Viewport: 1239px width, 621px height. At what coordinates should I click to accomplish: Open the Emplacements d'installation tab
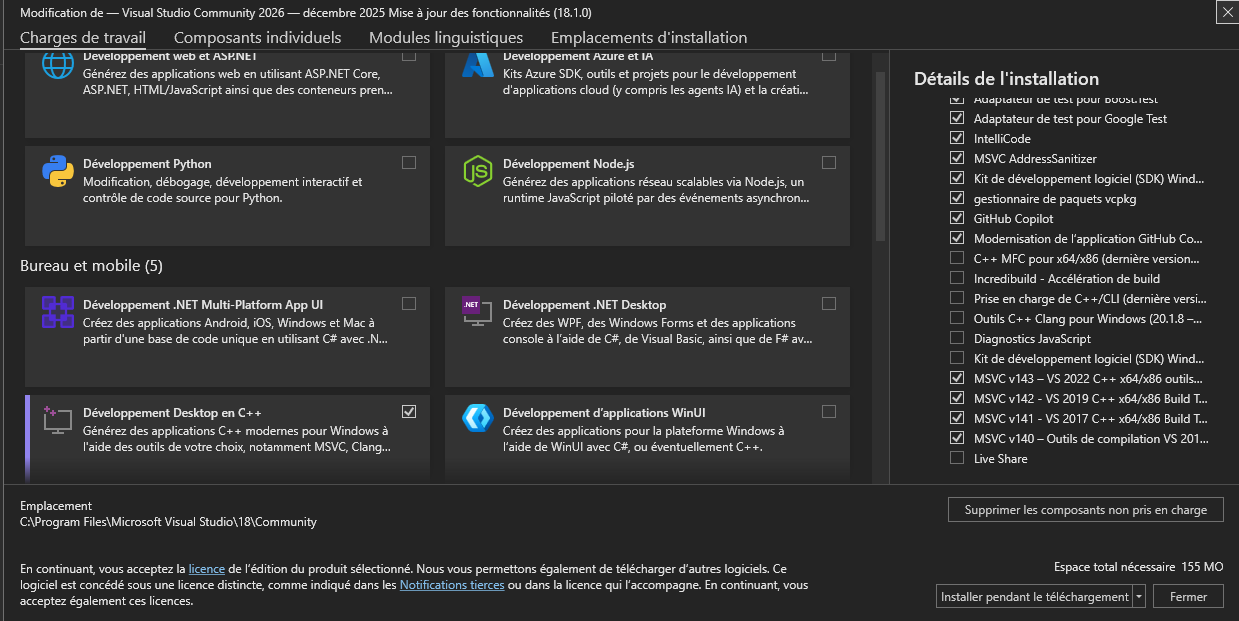point(649,38)
